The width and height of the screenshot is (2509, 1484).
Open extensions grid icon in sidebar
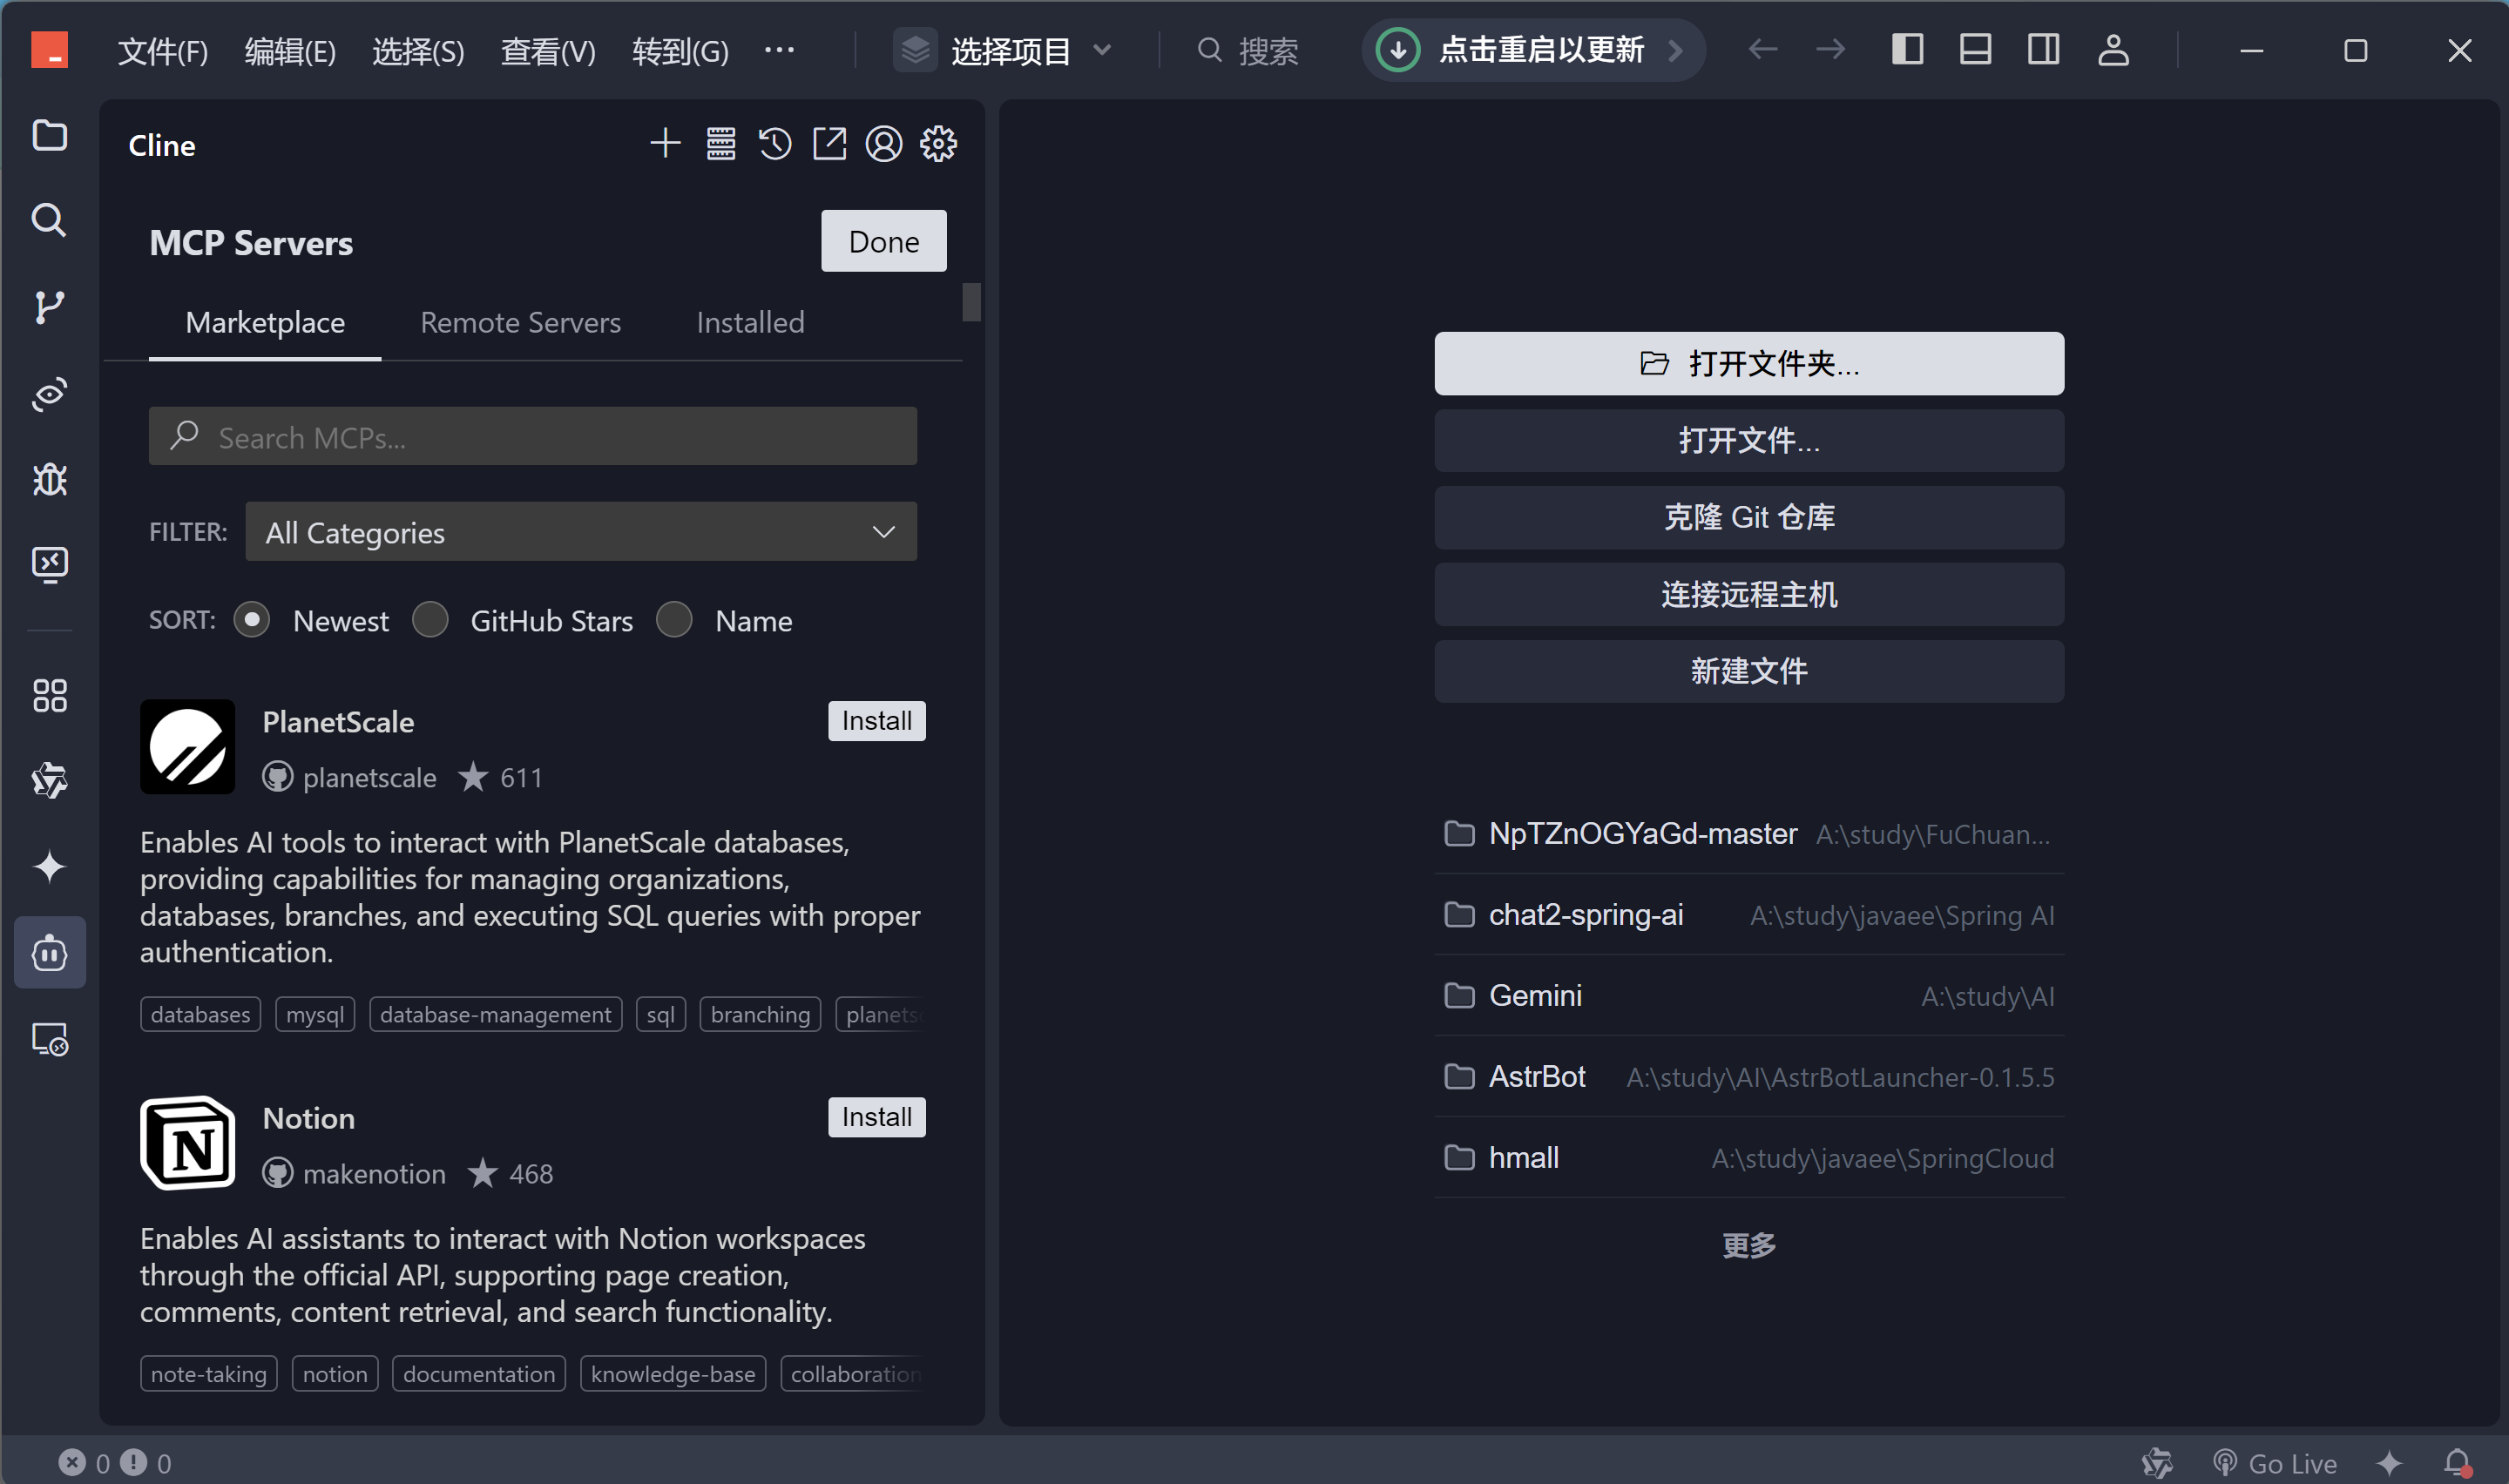tap(49, 695)
